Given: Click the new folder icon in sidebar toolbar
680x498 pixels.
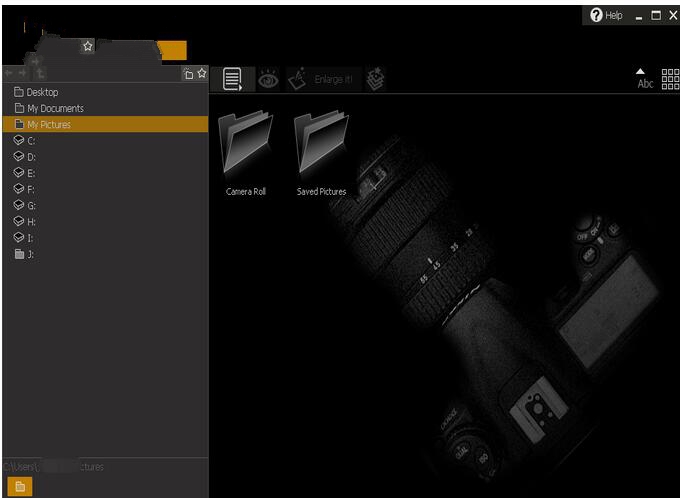Looking at the screenshot, I should click(188, 74).
